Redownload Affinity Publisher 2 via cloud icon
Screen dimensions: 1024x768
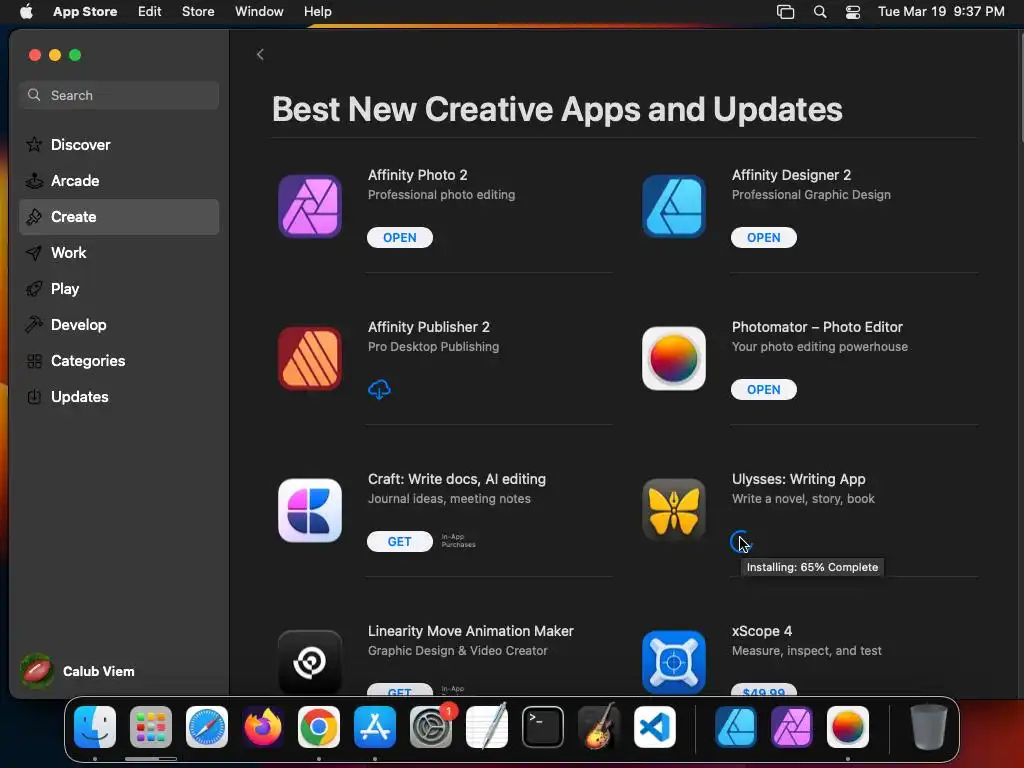(x=379, y=390)
